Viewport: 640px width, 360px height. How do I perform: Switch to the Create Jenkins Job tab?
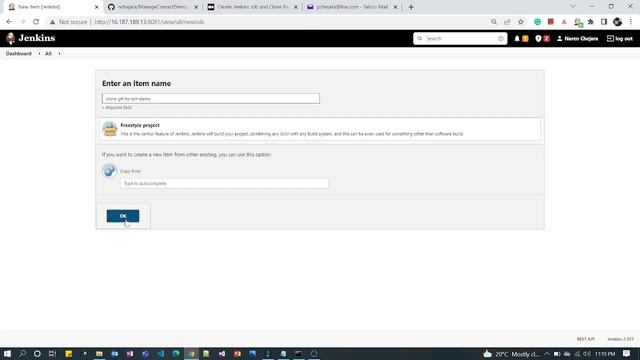tap(252, 7)
